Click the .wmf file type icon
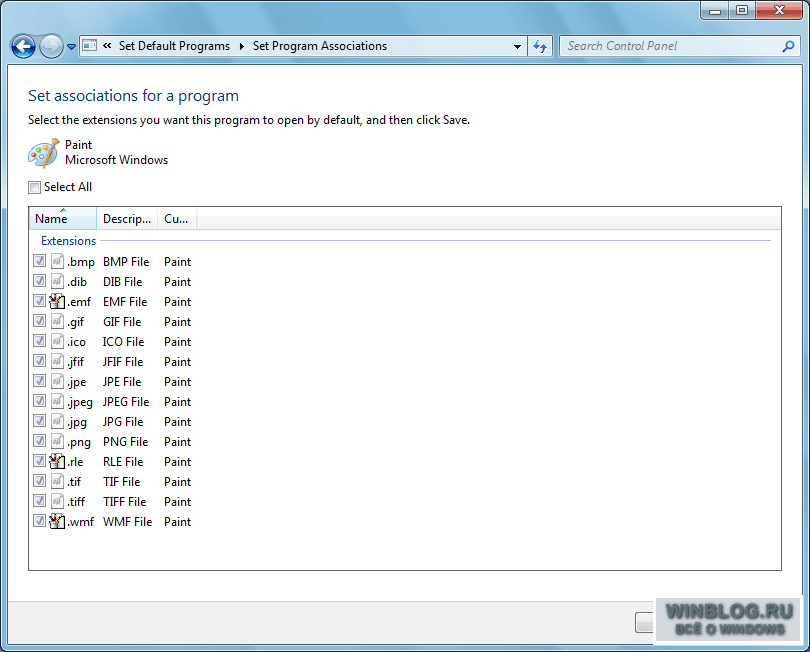The image size is (810, 652). [x=57, y=521]
